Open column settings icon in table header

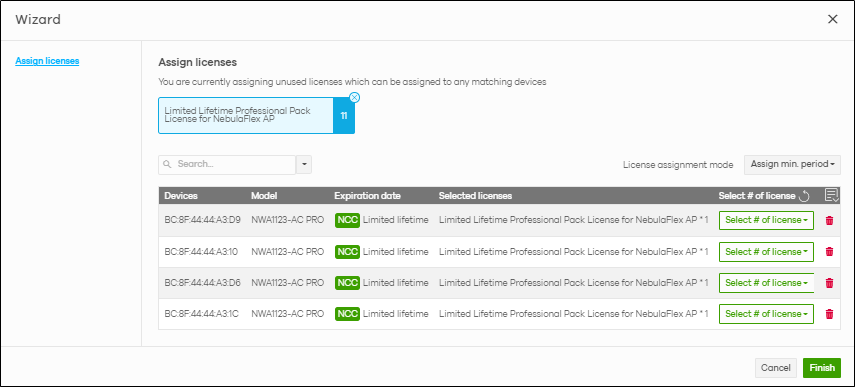832,195
